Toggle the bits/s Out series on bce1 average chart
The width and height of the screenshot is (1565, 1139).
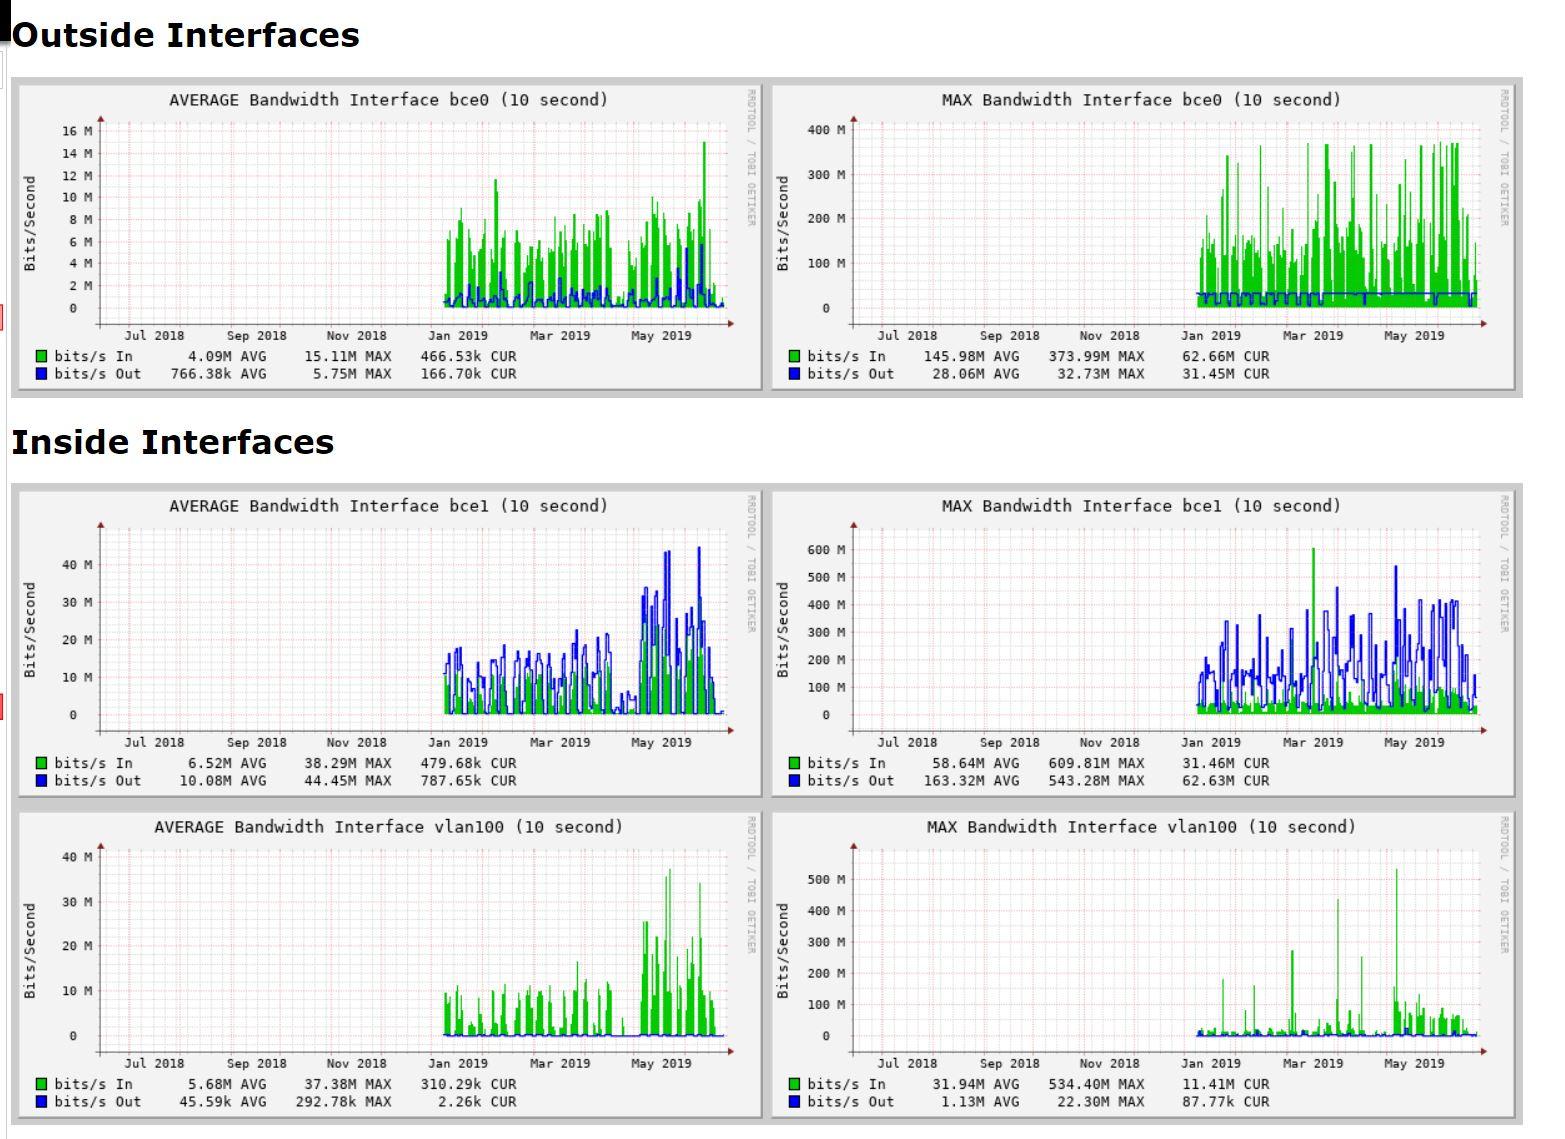[40, 781]
